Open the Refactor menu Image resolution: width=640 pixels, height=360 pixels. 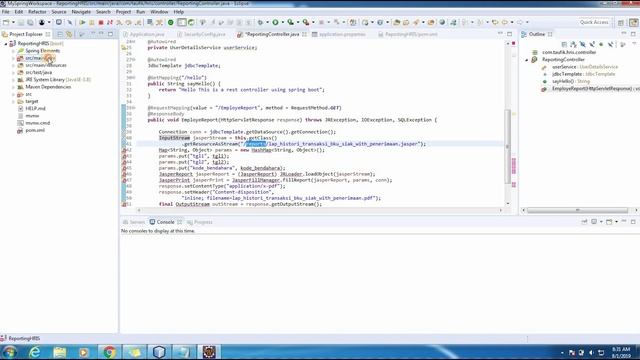[x=37, y=12]
